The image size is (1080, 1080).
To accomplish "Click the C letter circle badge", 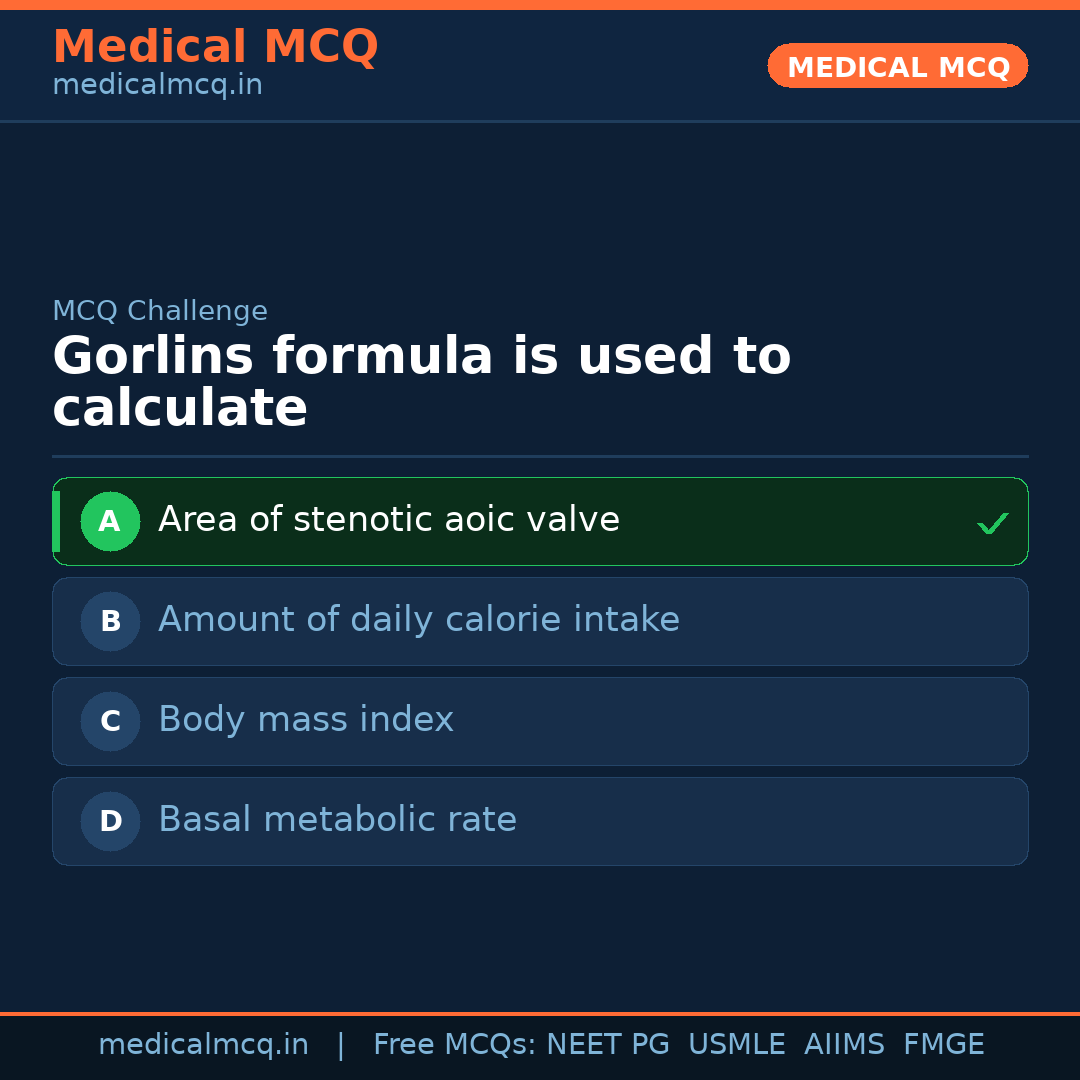I will (x=110, y=721).
